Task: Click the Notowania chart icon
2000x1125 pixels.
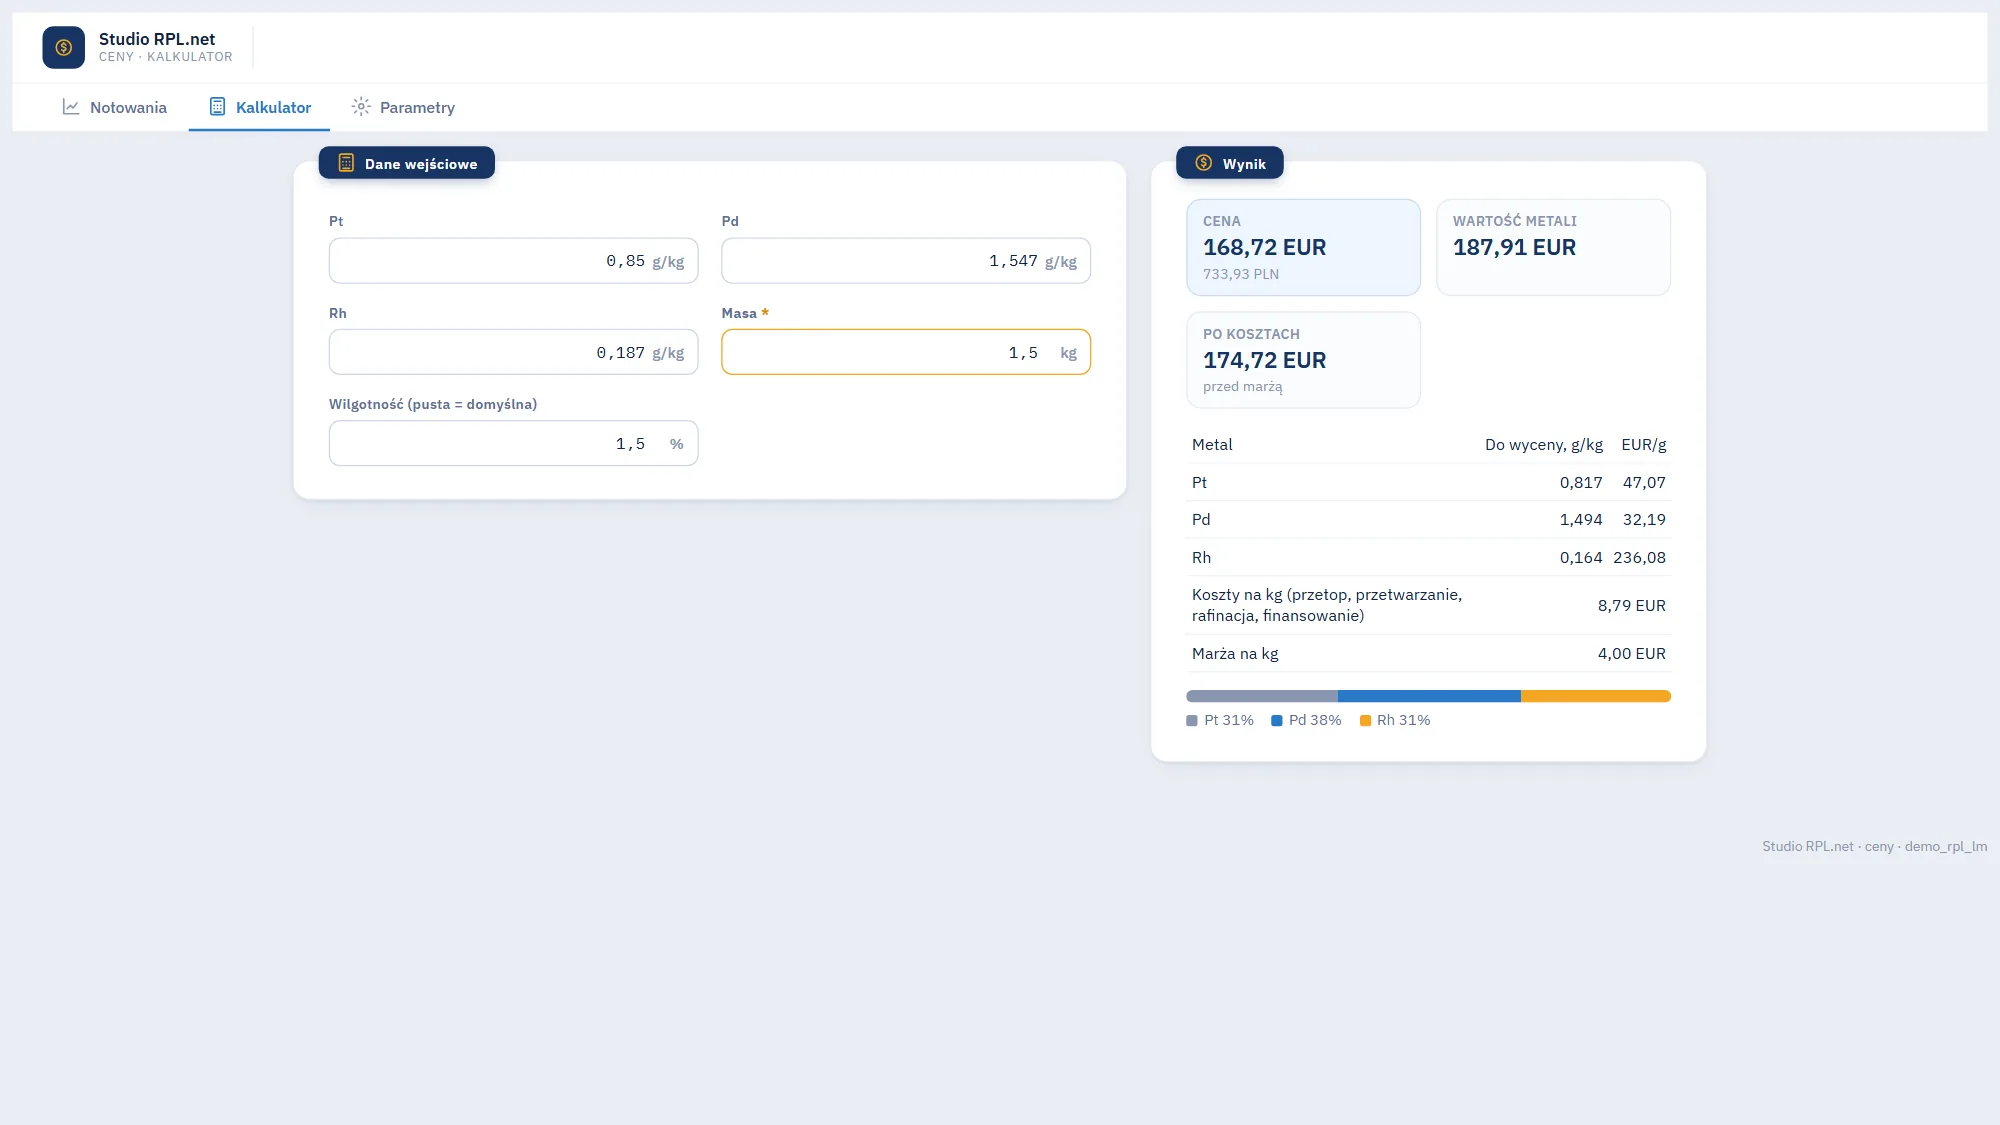Action: tap(71, 107)
